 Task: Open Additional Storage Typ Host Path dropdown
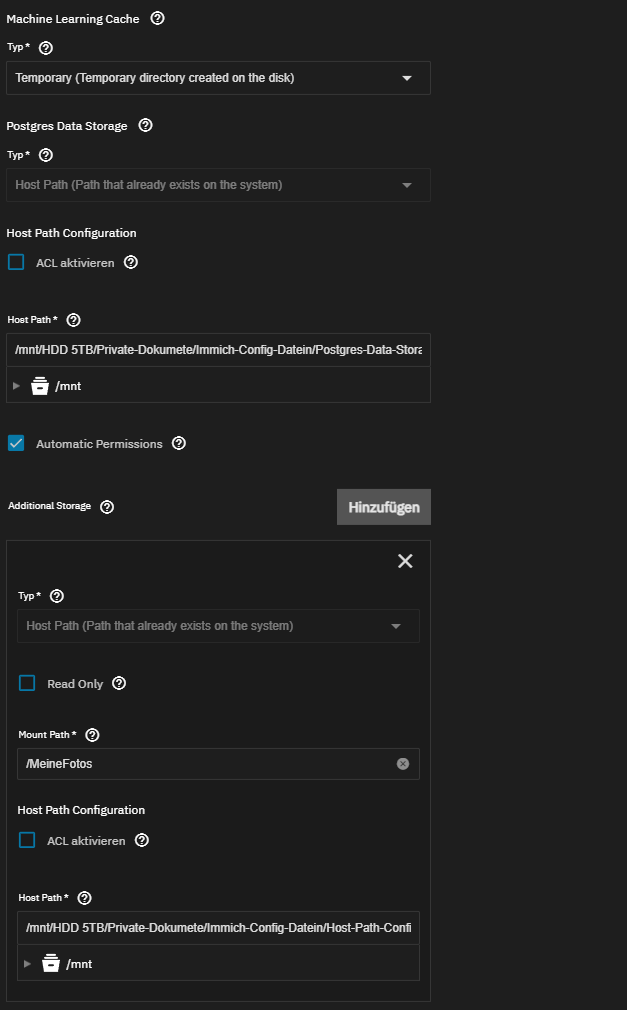tap(218, 626)
